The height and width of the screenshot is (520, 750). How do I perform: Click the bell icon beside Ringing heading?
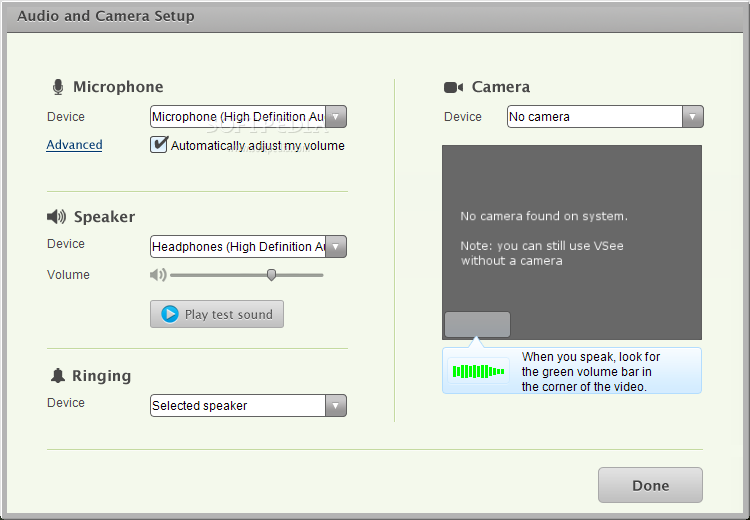coord(58,376)
